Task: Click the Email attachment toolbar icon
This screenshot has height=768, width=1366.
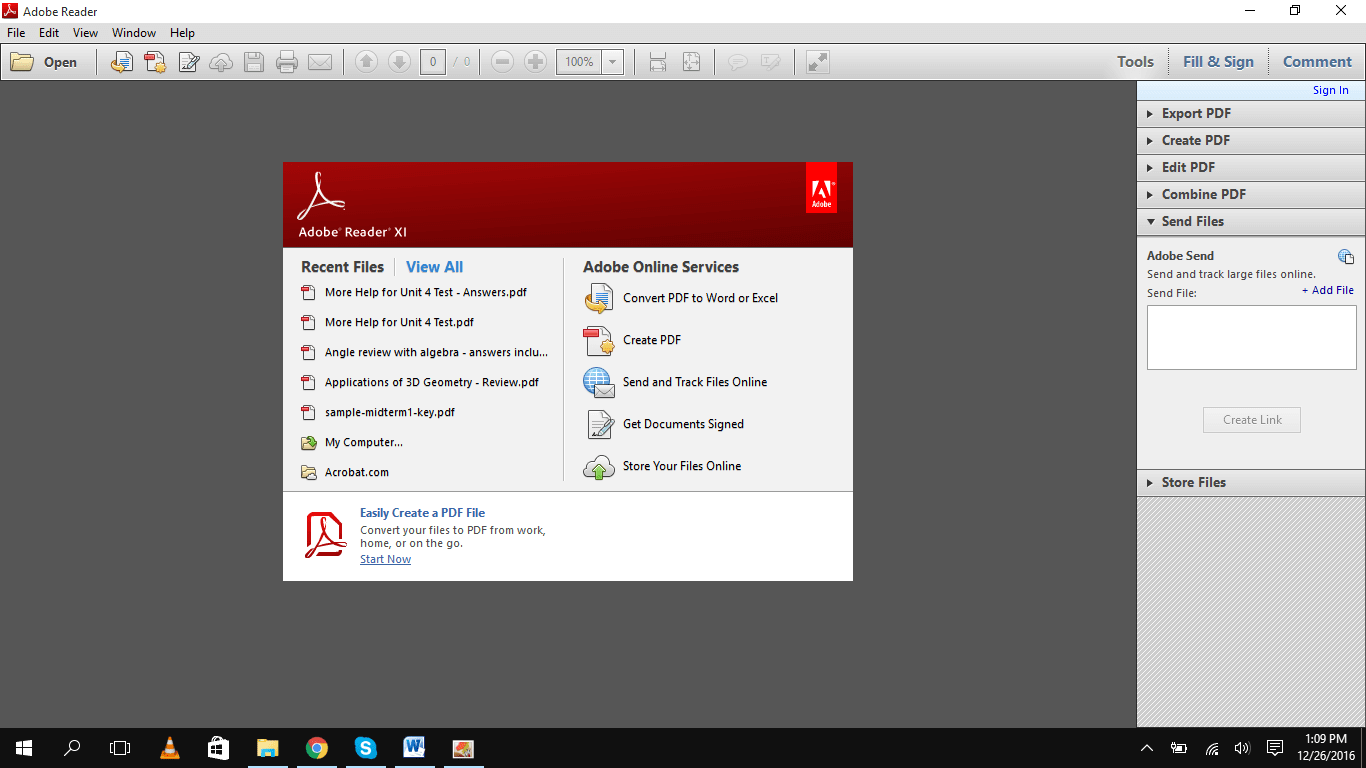Action: [x=319, y=61]
